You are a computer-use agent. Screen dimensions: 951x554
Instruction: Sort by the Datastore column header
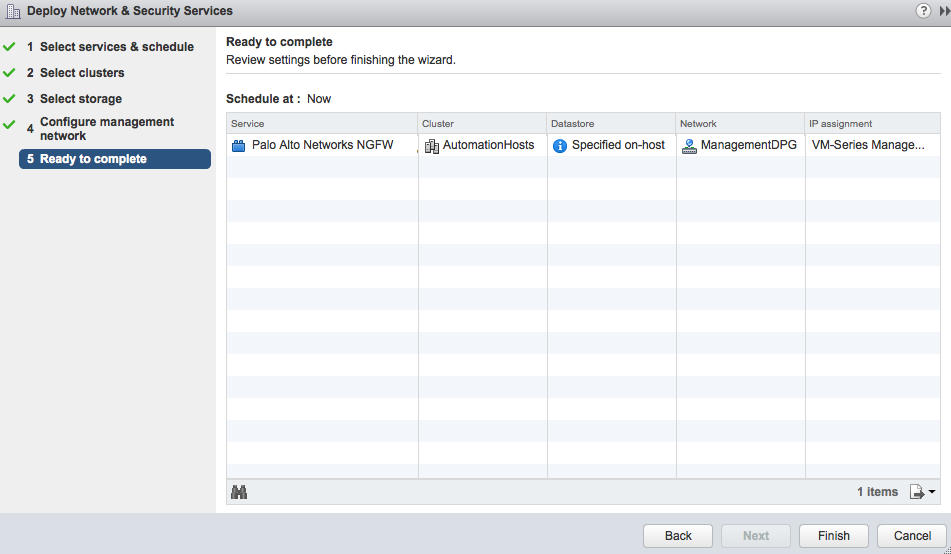click(x=611, y=123)
